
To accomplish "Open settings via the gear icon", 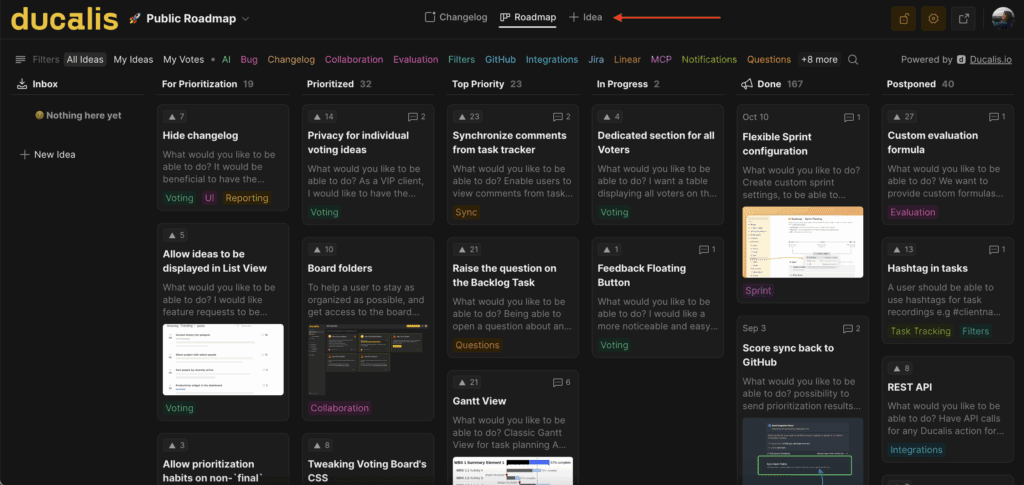I will (934, 19).
